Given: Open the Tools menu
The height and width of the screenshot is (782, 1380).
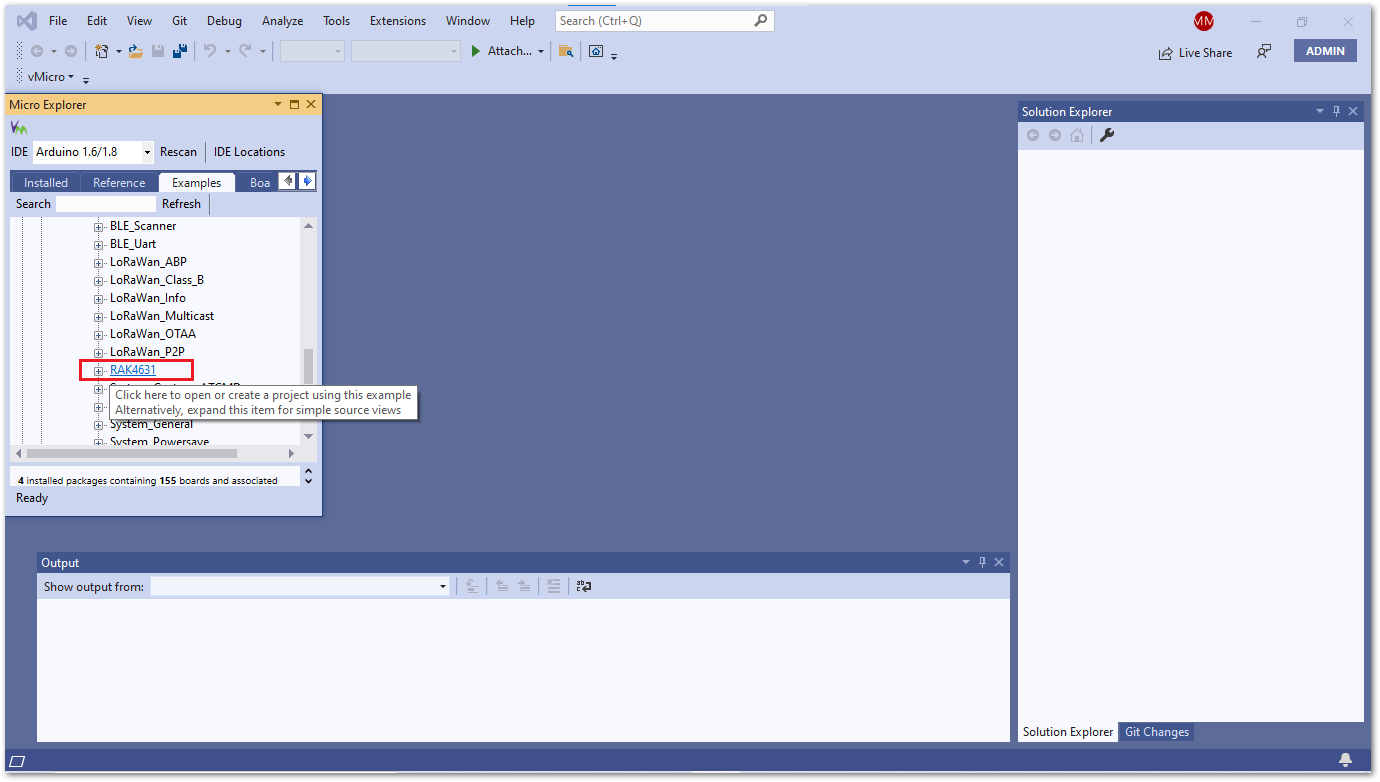Looking at the screenshot, I should click(x=337, y=21).
